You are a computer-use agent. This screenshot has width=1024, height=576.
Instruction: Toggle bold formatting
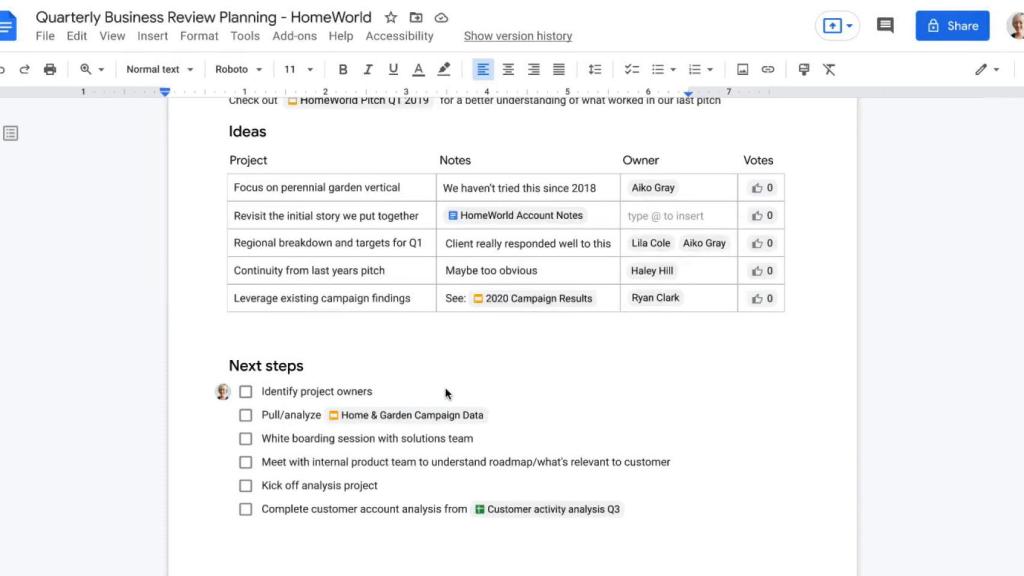343,69
